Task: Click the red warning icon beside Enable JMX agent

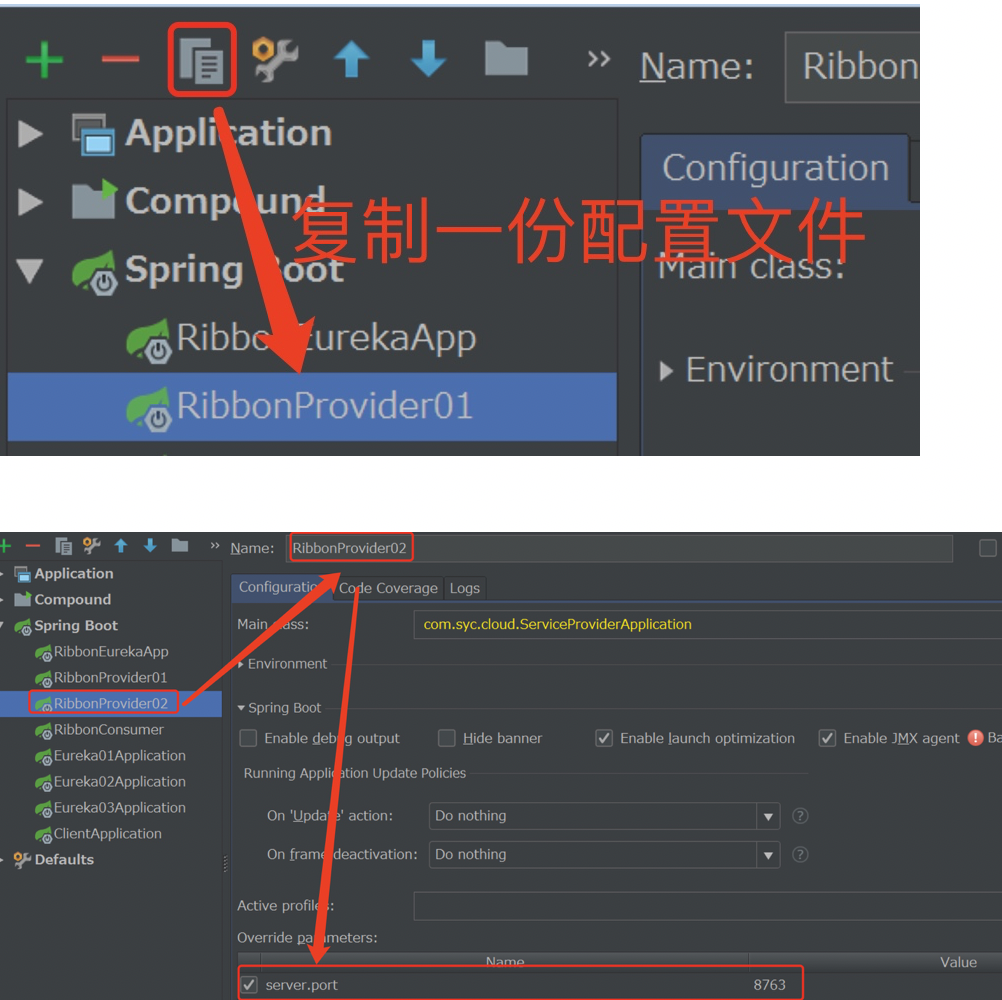Action: 975,738
